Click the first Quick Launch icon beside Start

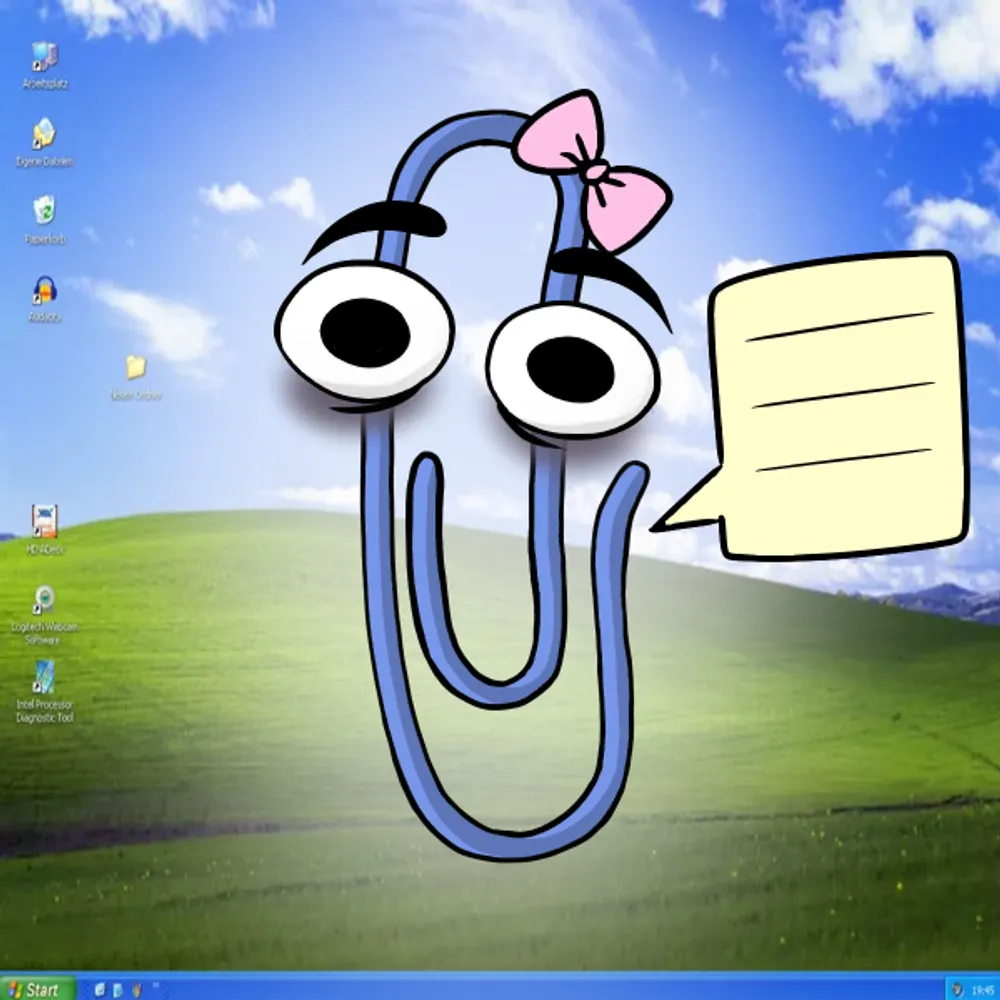tap(100, 989)
